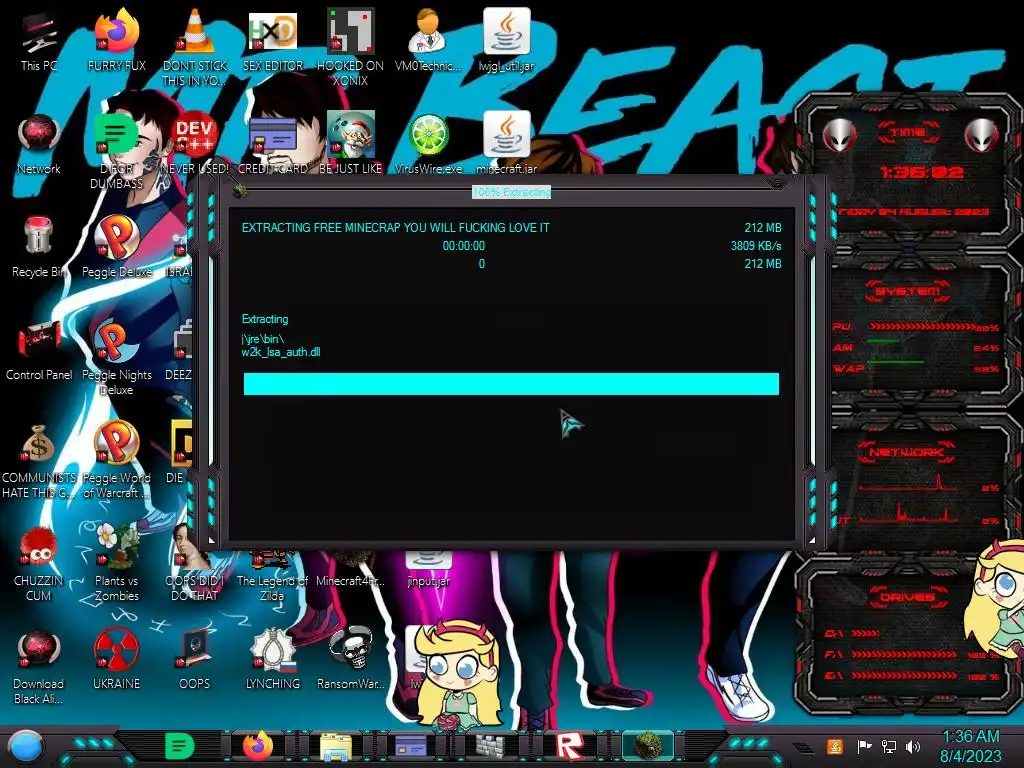Open the RansomWar skull icon
This screenshot has height=768, width=1024.
[350, 660]
